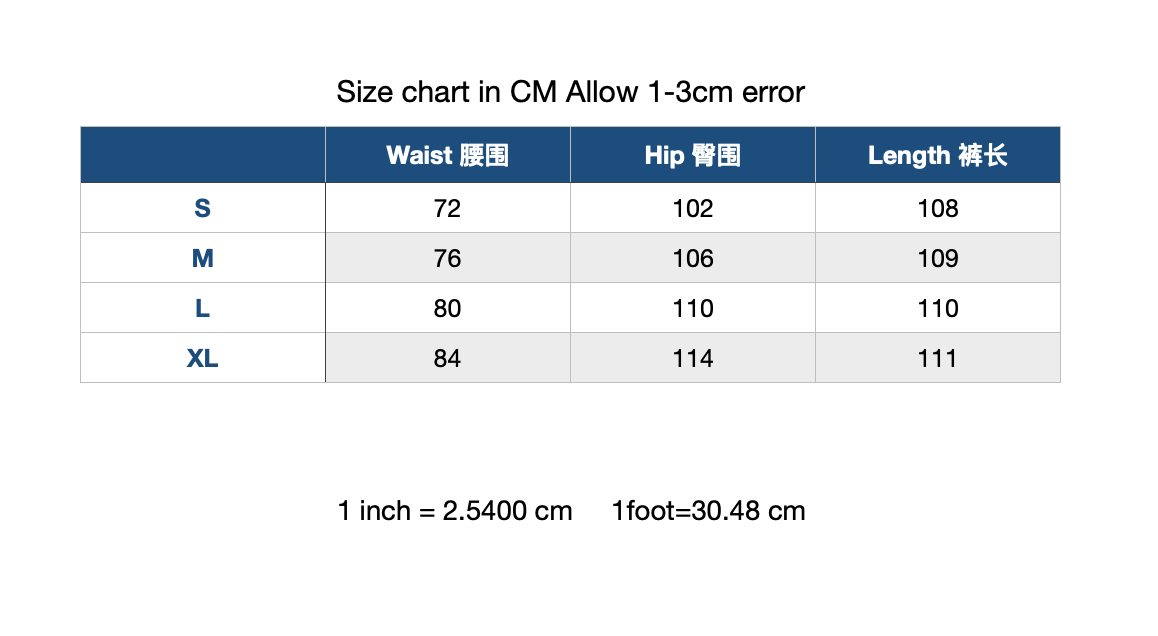1158x636 pixels.
Task: Click waist value 72 cell
Action: pos(447,208)
